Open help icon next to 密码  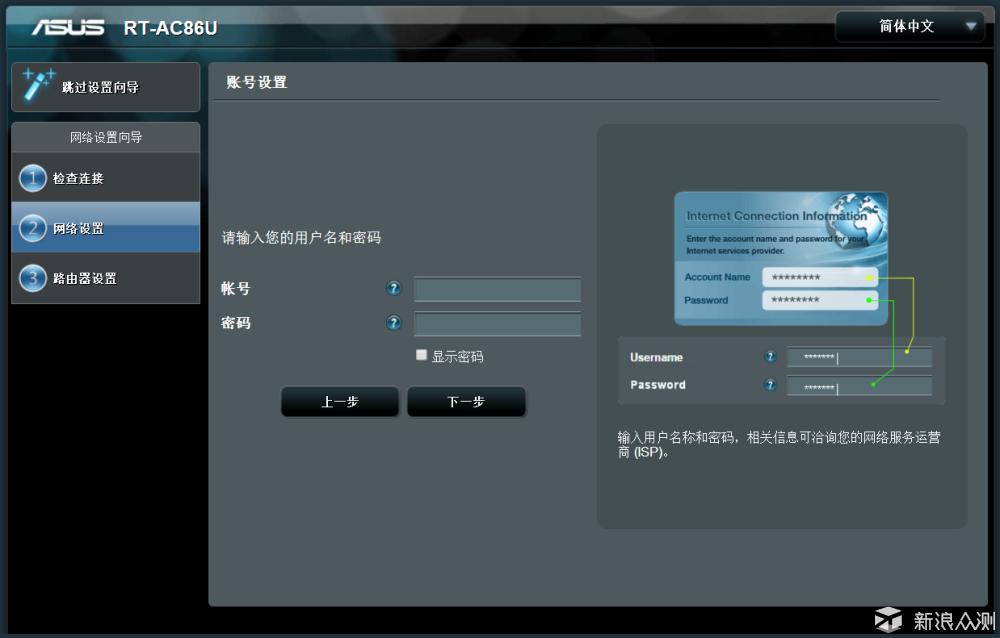pyautogui.click(x=393, y=323)
